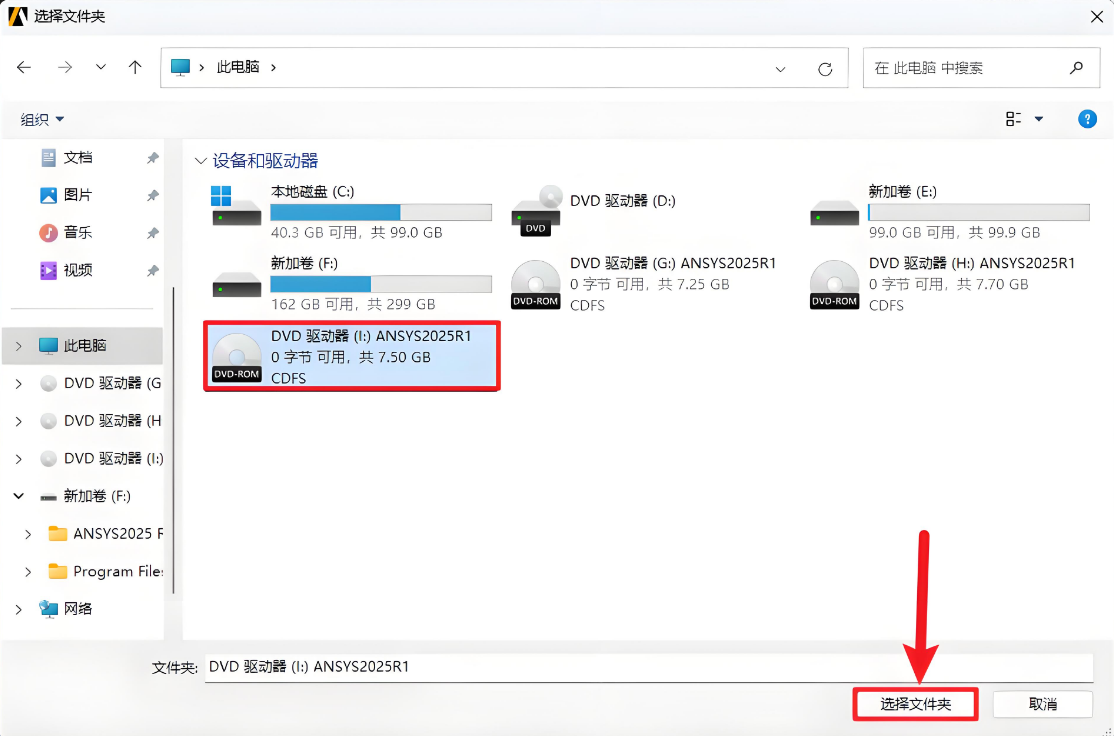
Task: Open view options dropdown arrow
Action: 1039,119
